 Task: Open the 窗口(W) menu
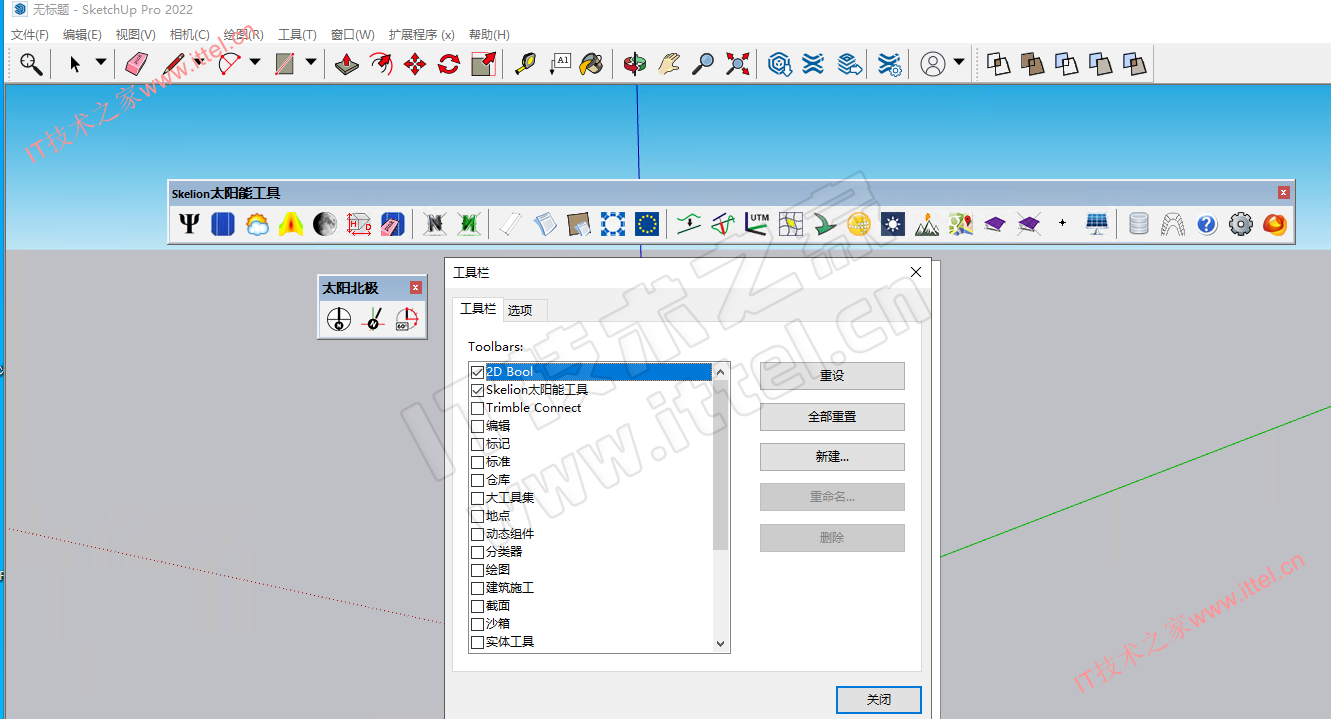tap(353, 34)
